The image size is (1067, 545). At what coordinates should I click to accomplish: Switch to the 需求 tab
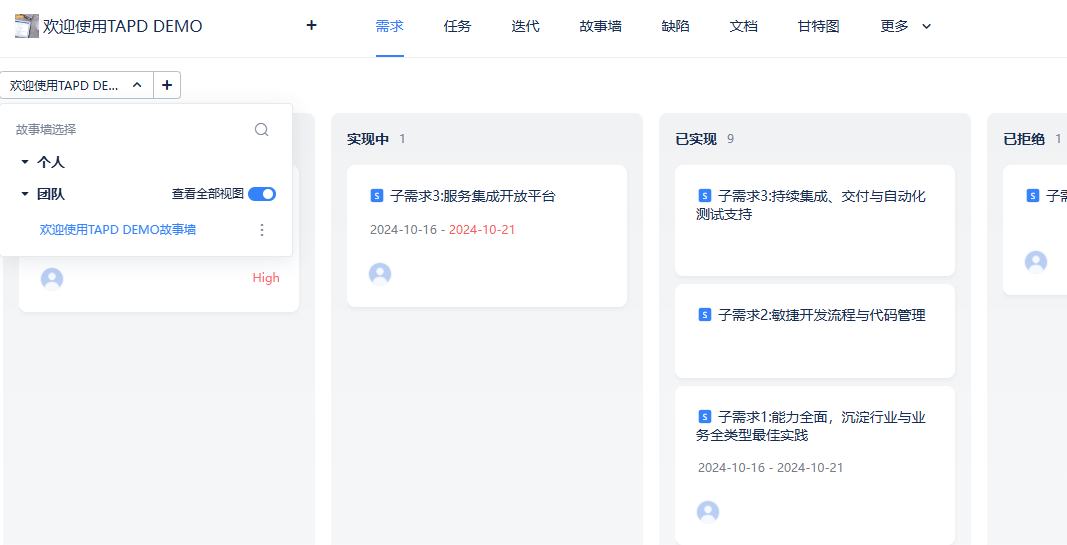click(390, 27)
